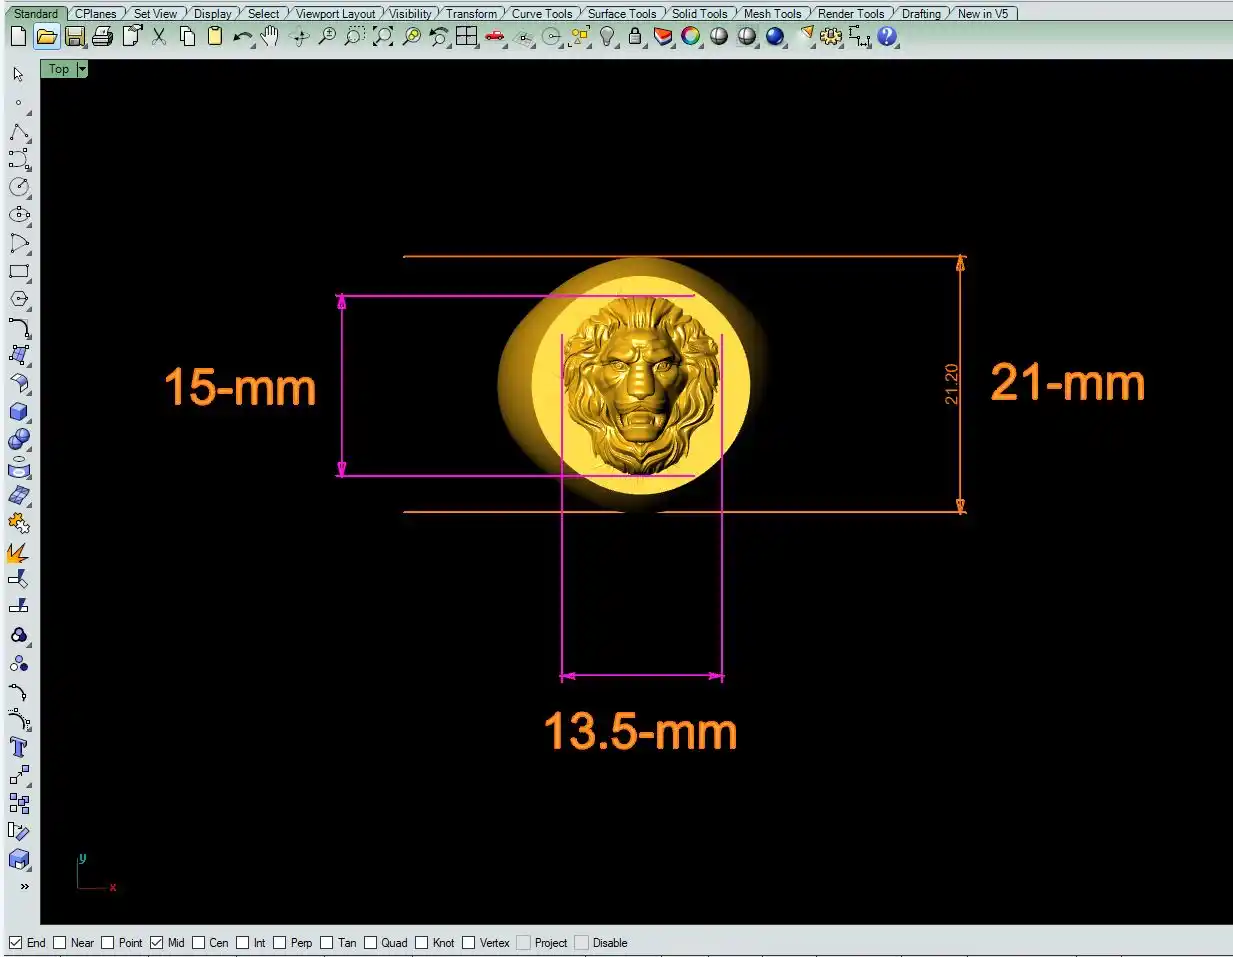Click the Disable osnap button
This screenshot has width=1233, height=957.
point(581,942)
